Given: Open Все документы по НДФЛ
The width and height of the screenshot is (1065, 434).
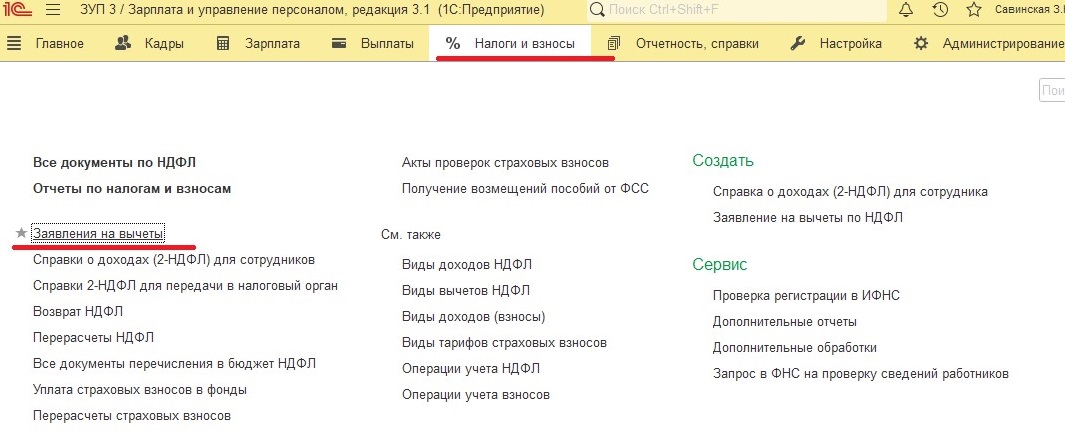Looking at the screenshot, I should (x=115, y=163).
